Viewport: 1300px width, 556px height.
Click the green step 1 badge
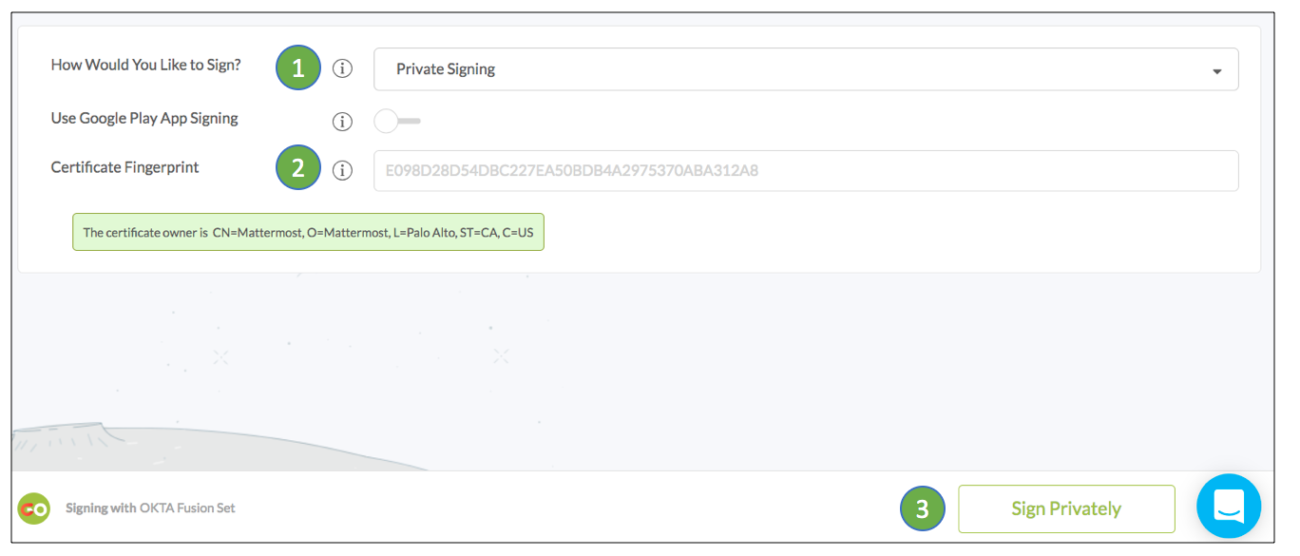coord(298,68)
